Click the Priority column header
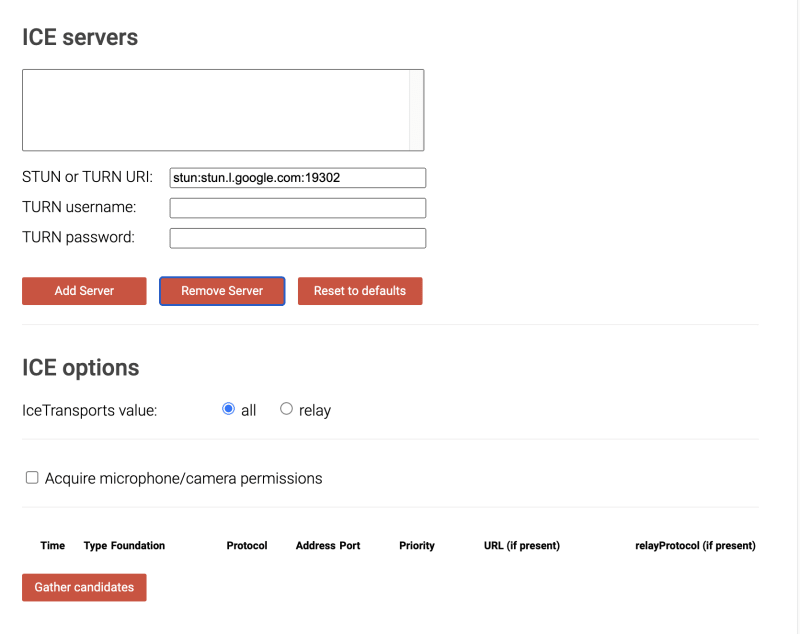The width and height of the screenshot is (800, 634). point(417,546)
